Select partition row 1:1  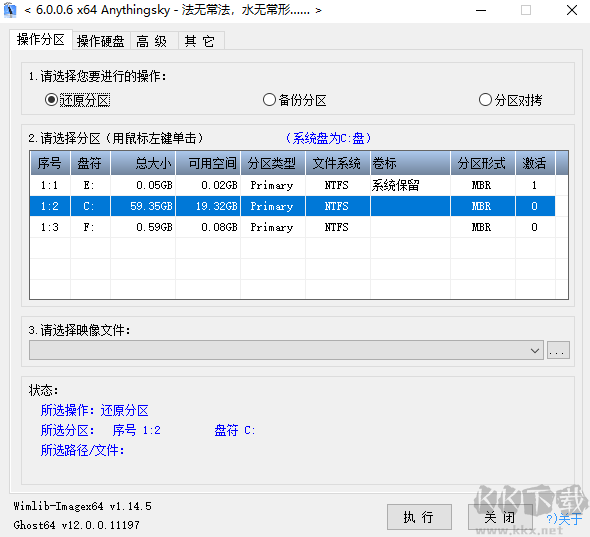(292, 185)
